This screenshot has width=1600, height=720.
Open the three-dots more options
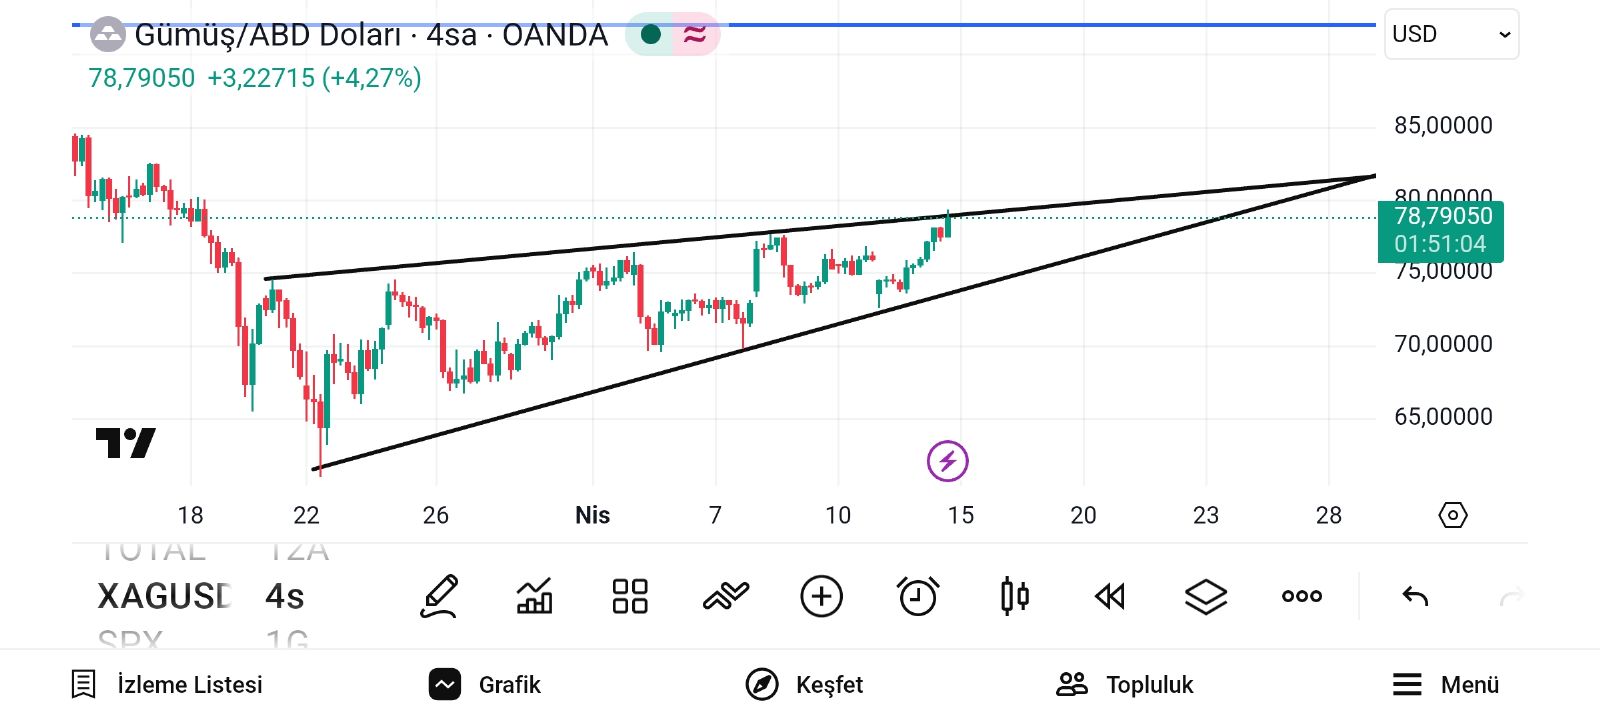(1302, 597)
